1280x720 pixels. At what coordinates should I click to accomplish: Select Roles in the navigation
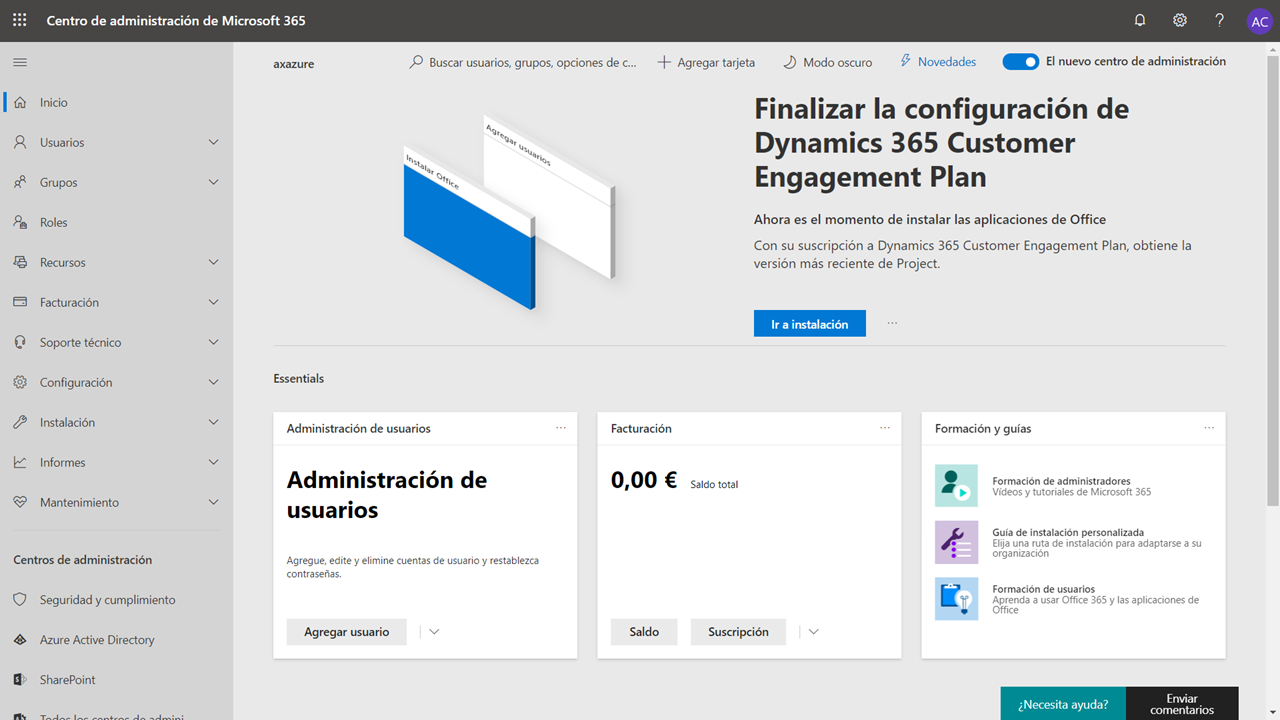117,222
